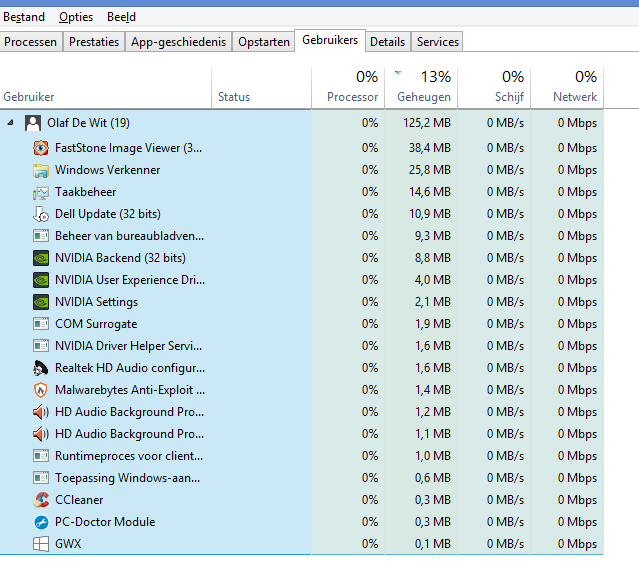Open the Opties menu
Image resolution: width=639 pixels, height=576 pixels.
76,17
